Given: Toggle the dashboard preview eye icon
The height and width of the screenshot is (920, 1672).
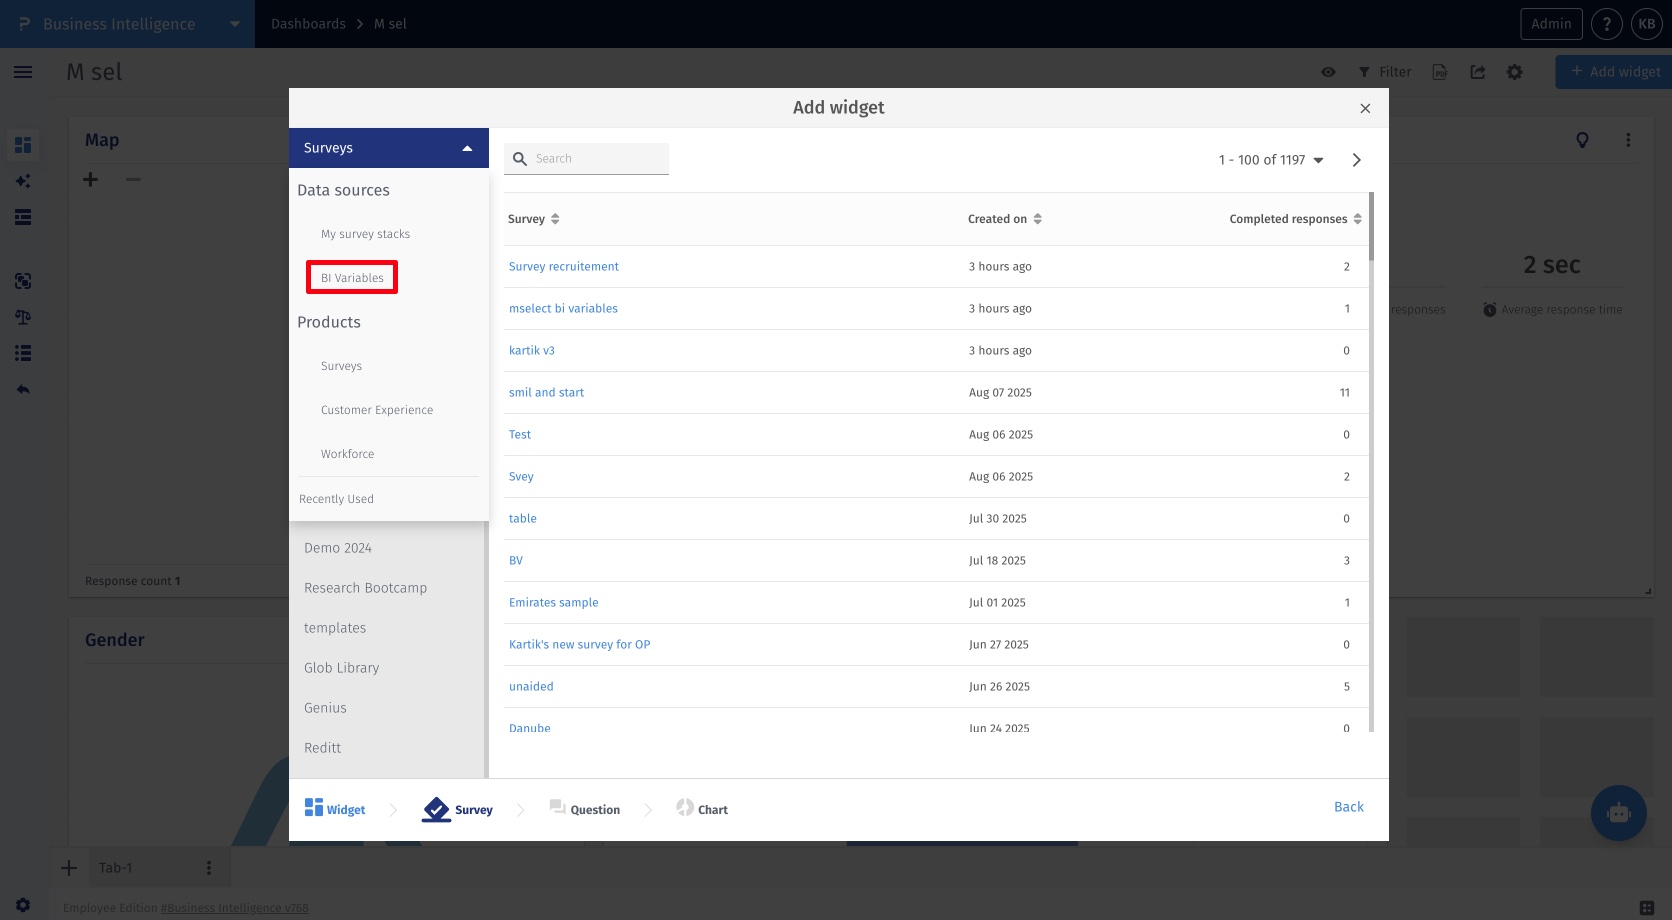Looking at the screenshot, I should click(x=1328, y=72).
